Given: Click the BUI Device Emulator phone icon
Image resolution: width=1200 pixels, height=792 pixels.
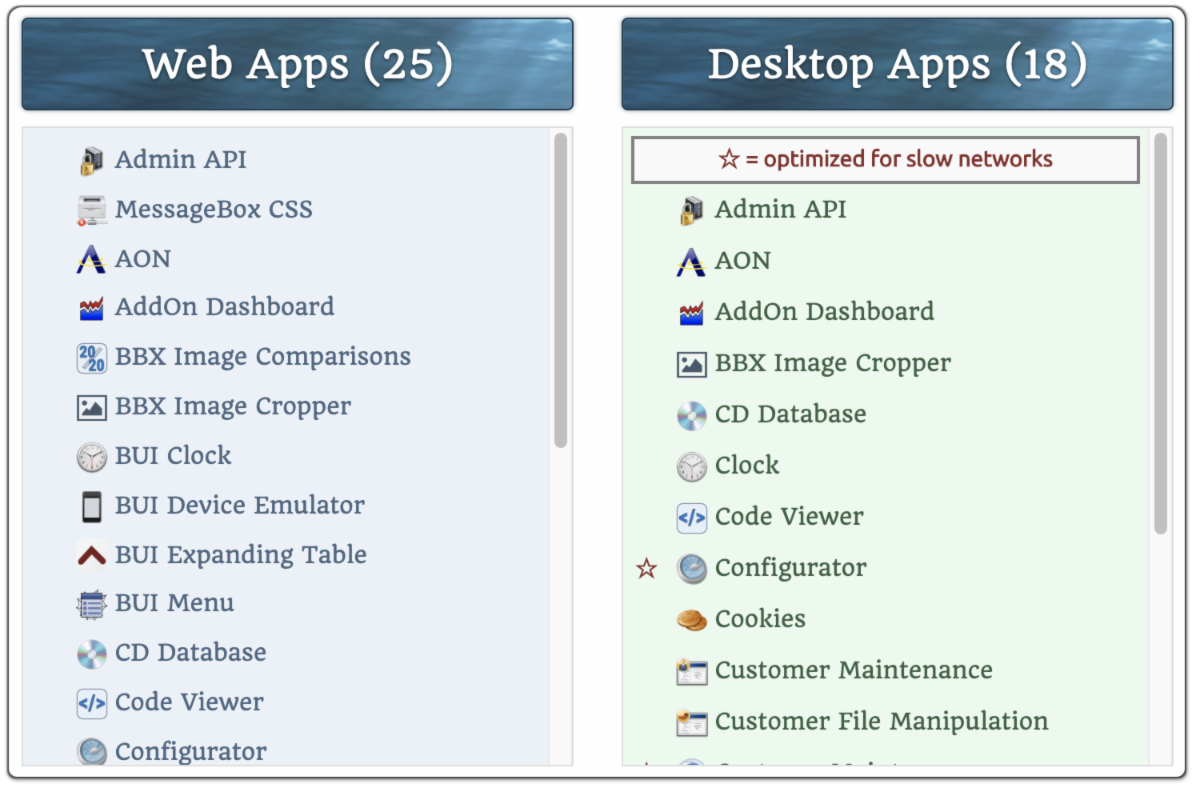Looking at the screenshot, I should [92, 506].
